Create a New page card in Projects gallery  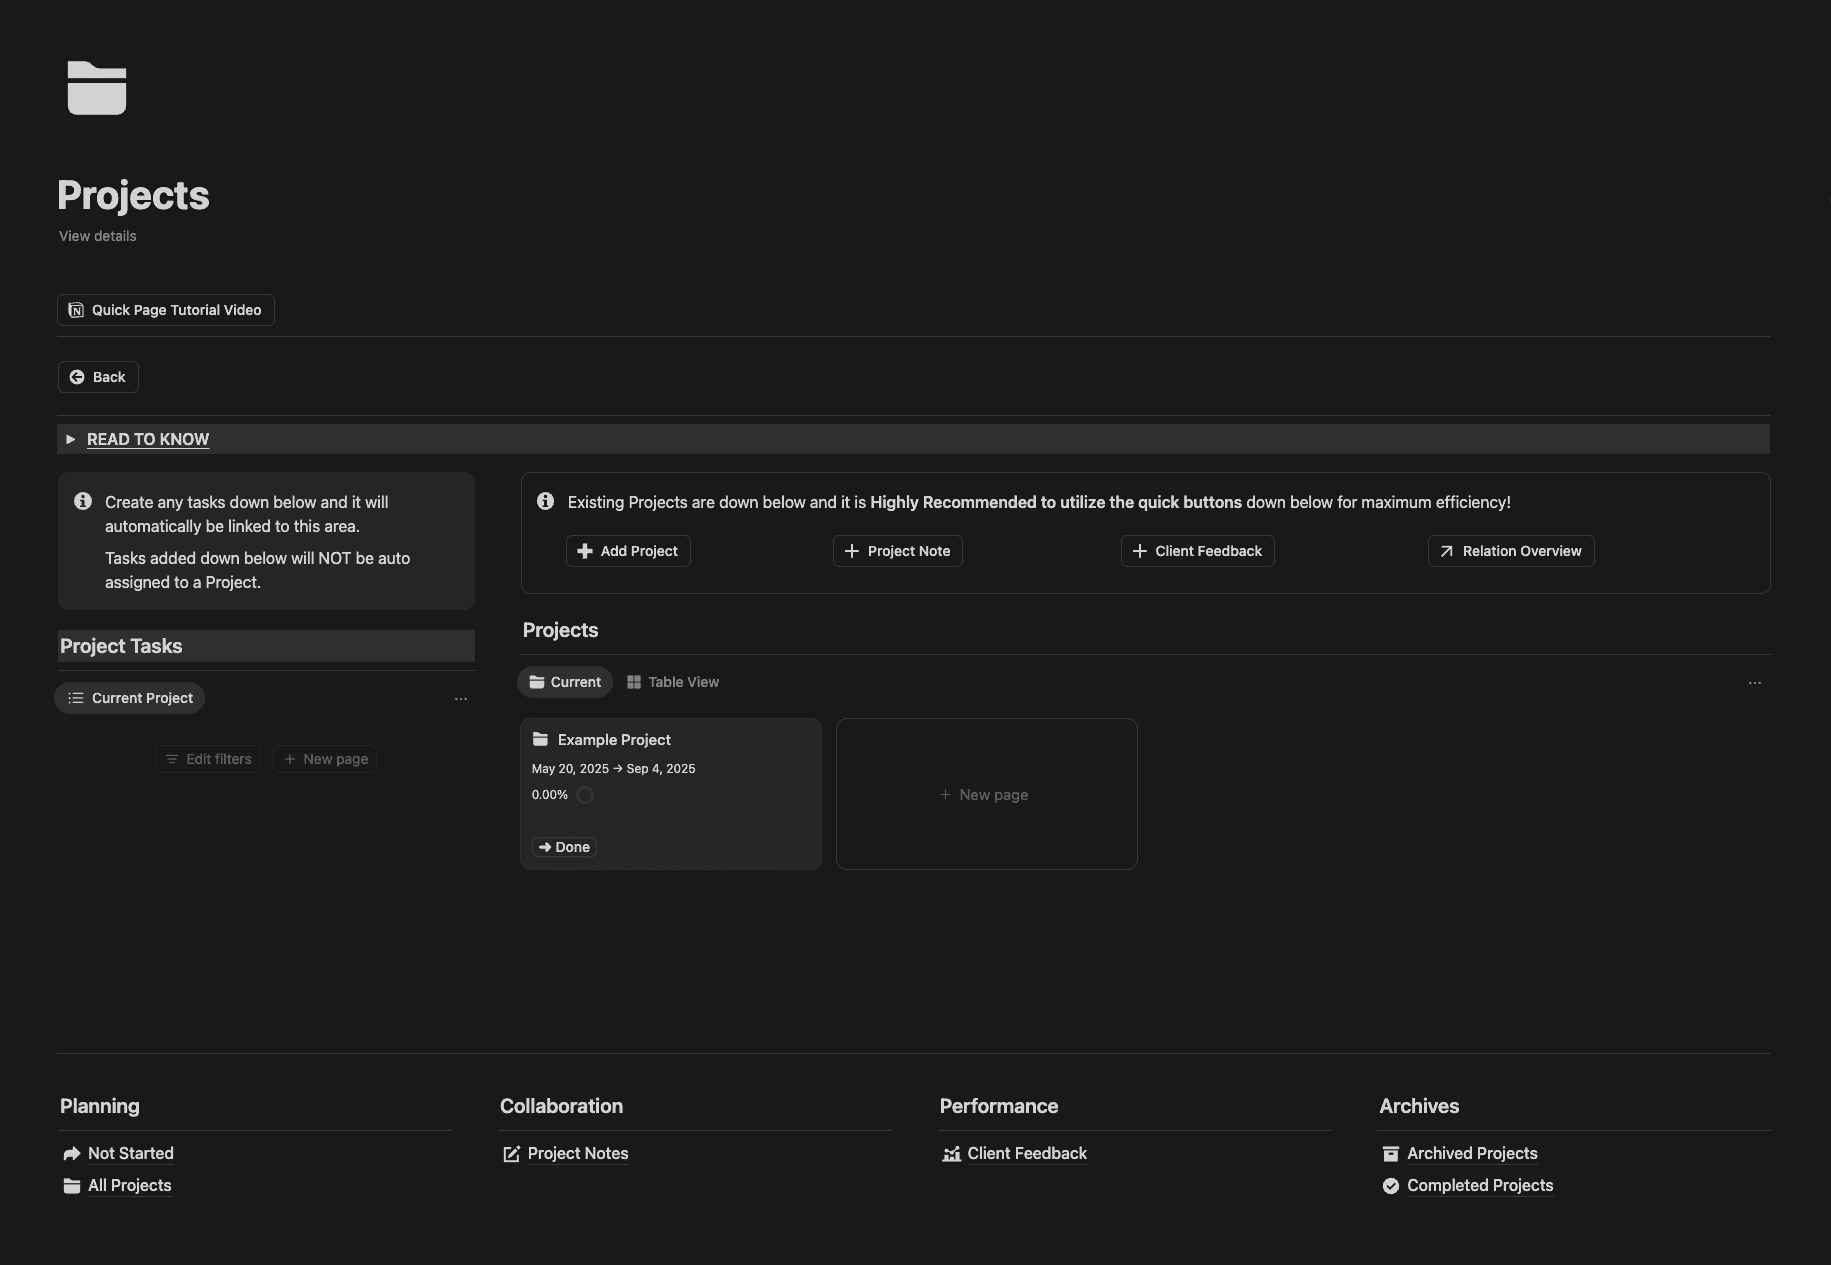987,794
